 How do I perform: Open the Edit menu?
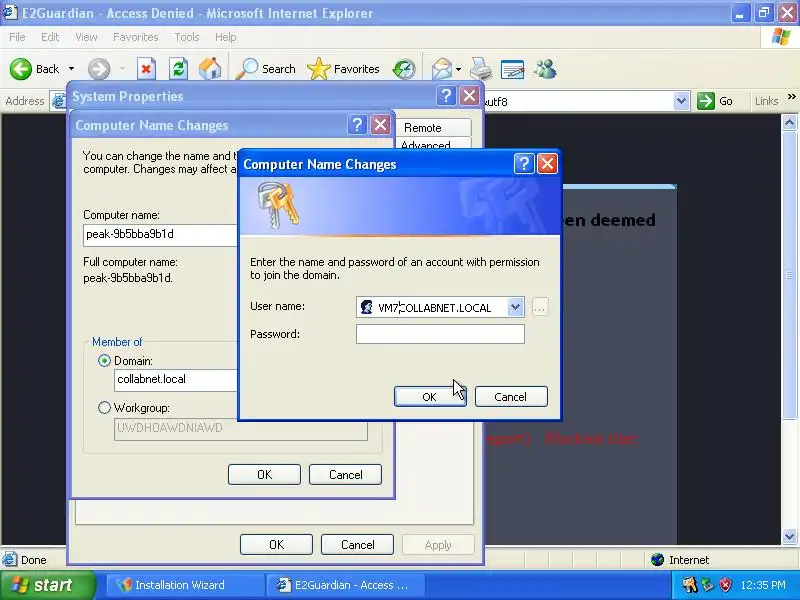[50, 37]
